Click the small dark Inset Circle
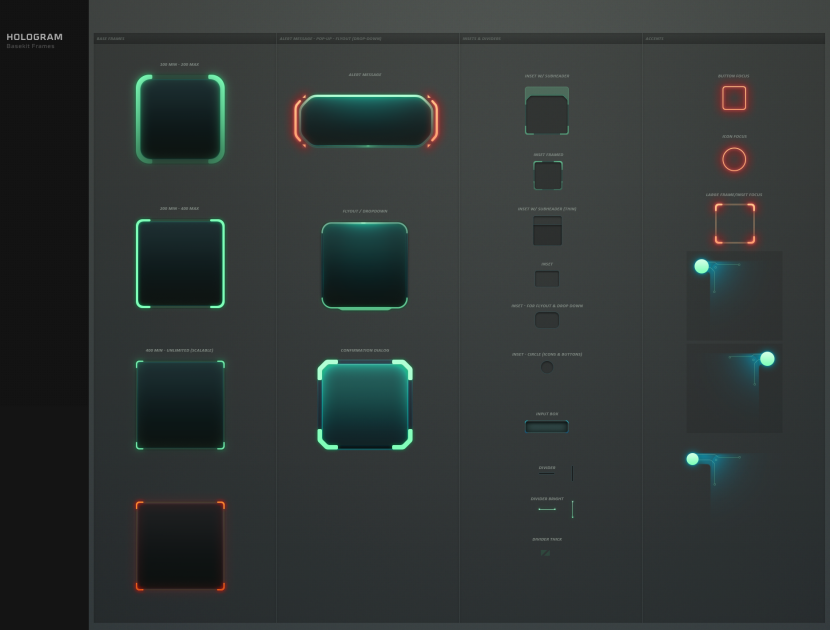This screenshot has height=630, width=830. pyautogui.click(x=547, y=367)
